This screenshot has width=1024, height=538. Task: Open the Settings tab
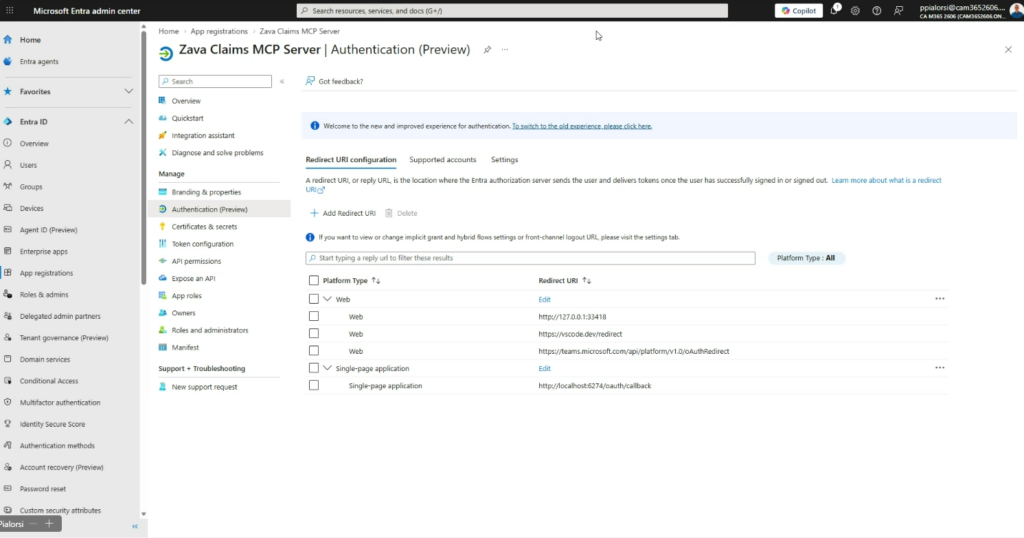[504, 160]
